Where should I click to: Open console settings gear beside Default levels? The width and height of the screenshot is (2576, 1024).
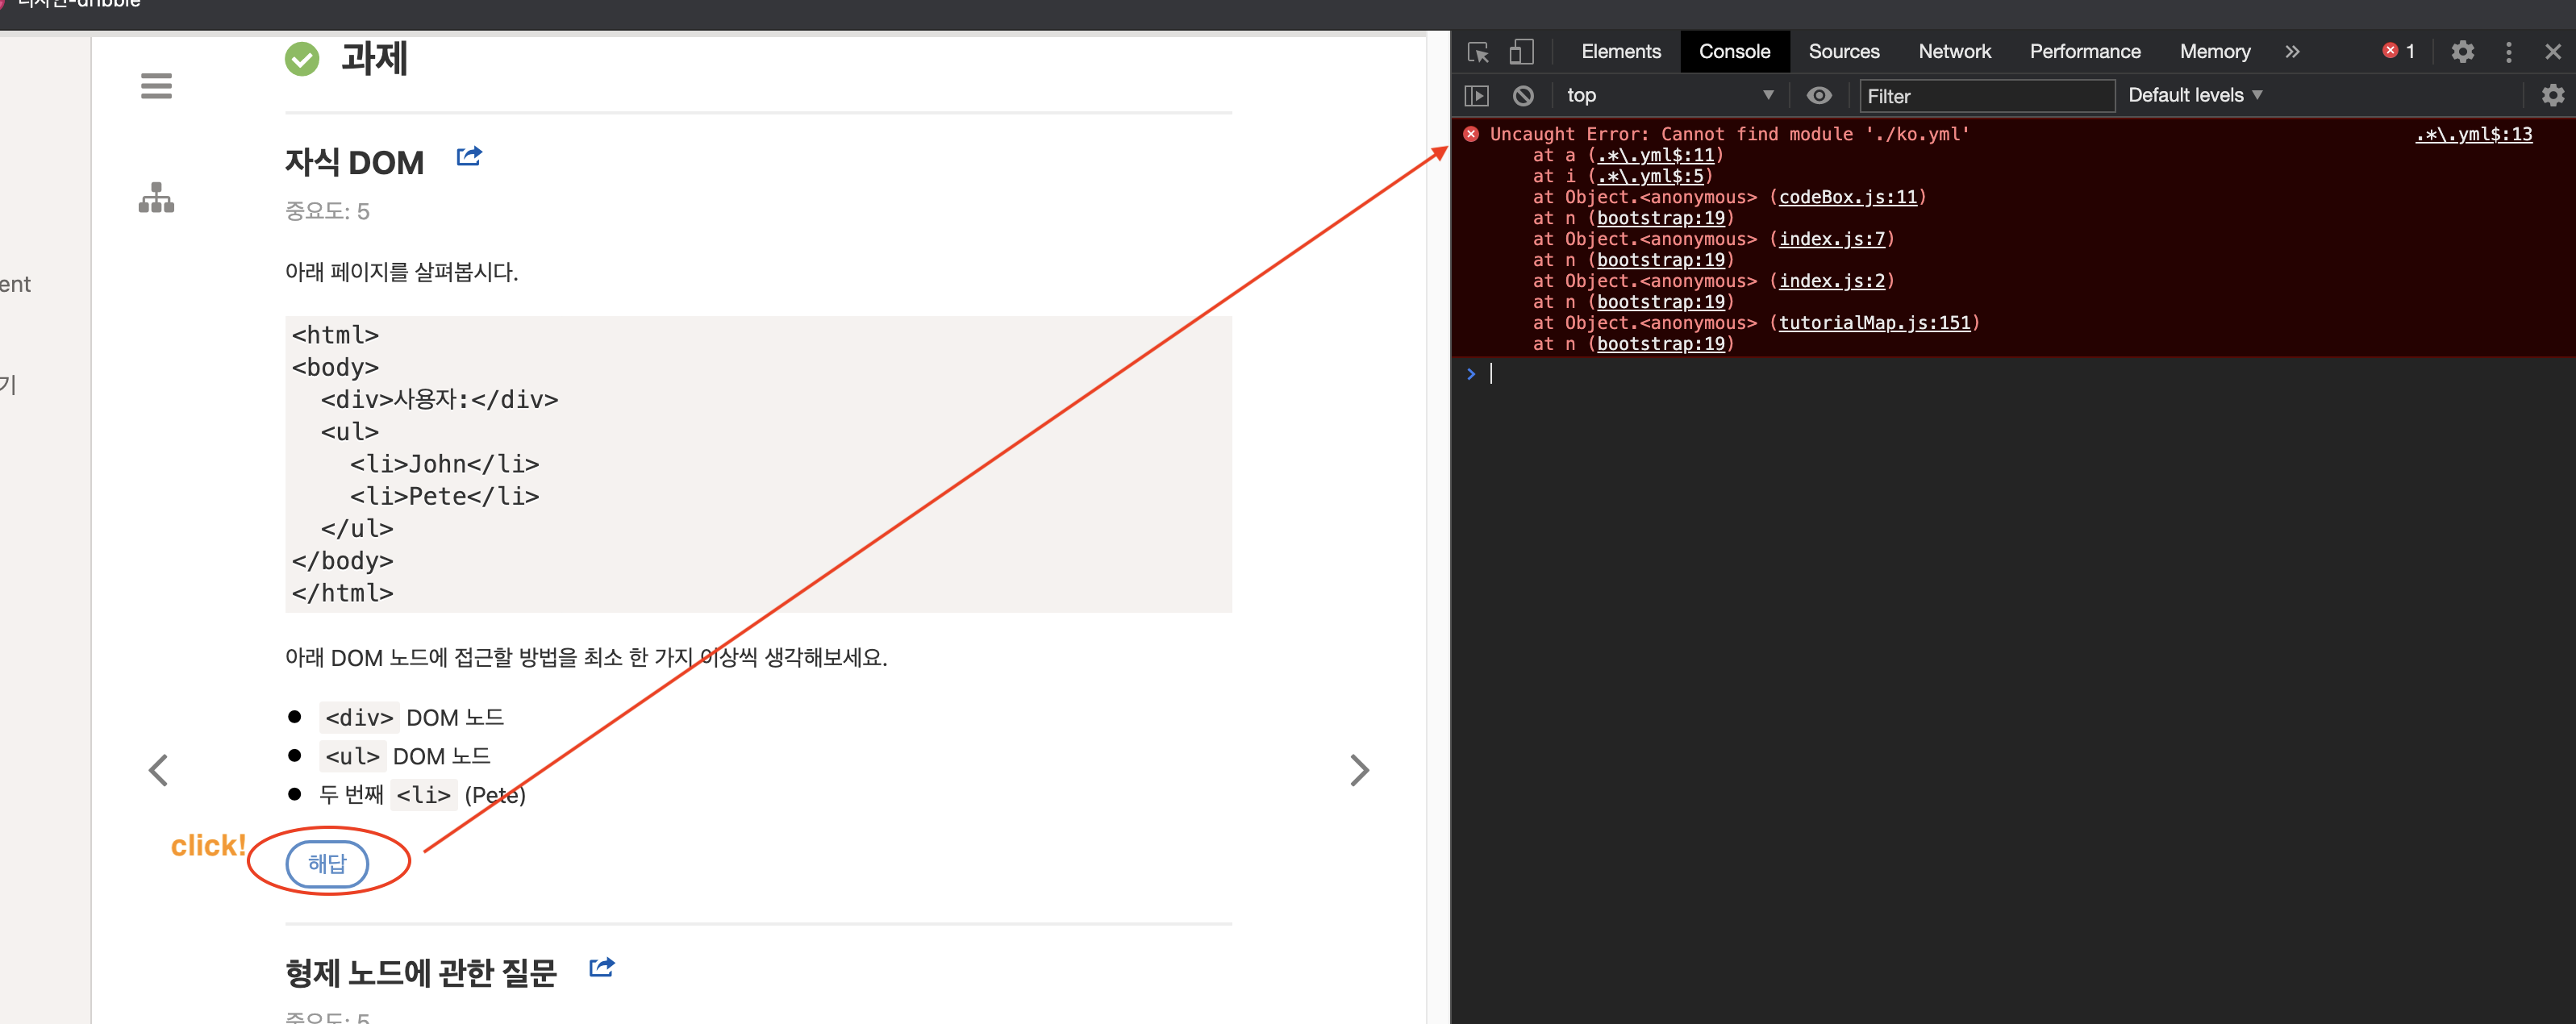point(2552,96)
